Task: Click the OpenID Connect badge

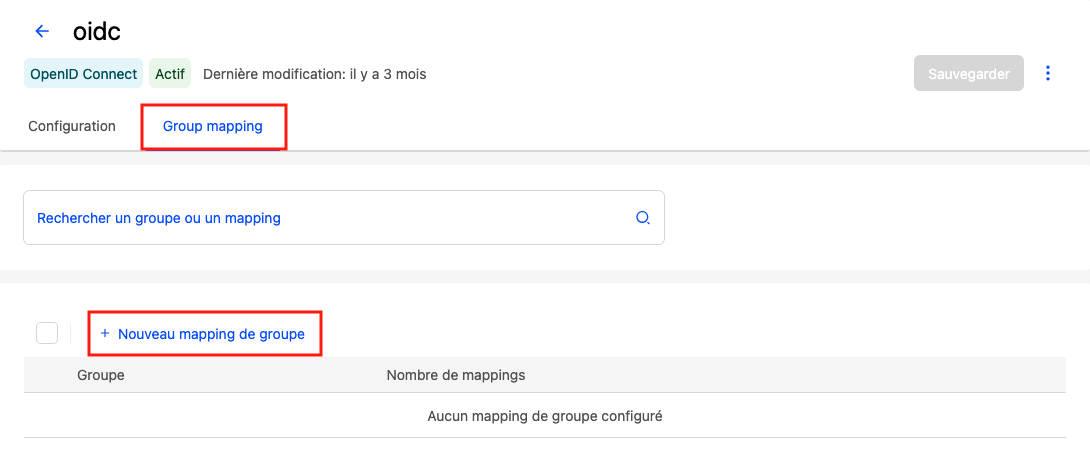Action: click(84, 74)
